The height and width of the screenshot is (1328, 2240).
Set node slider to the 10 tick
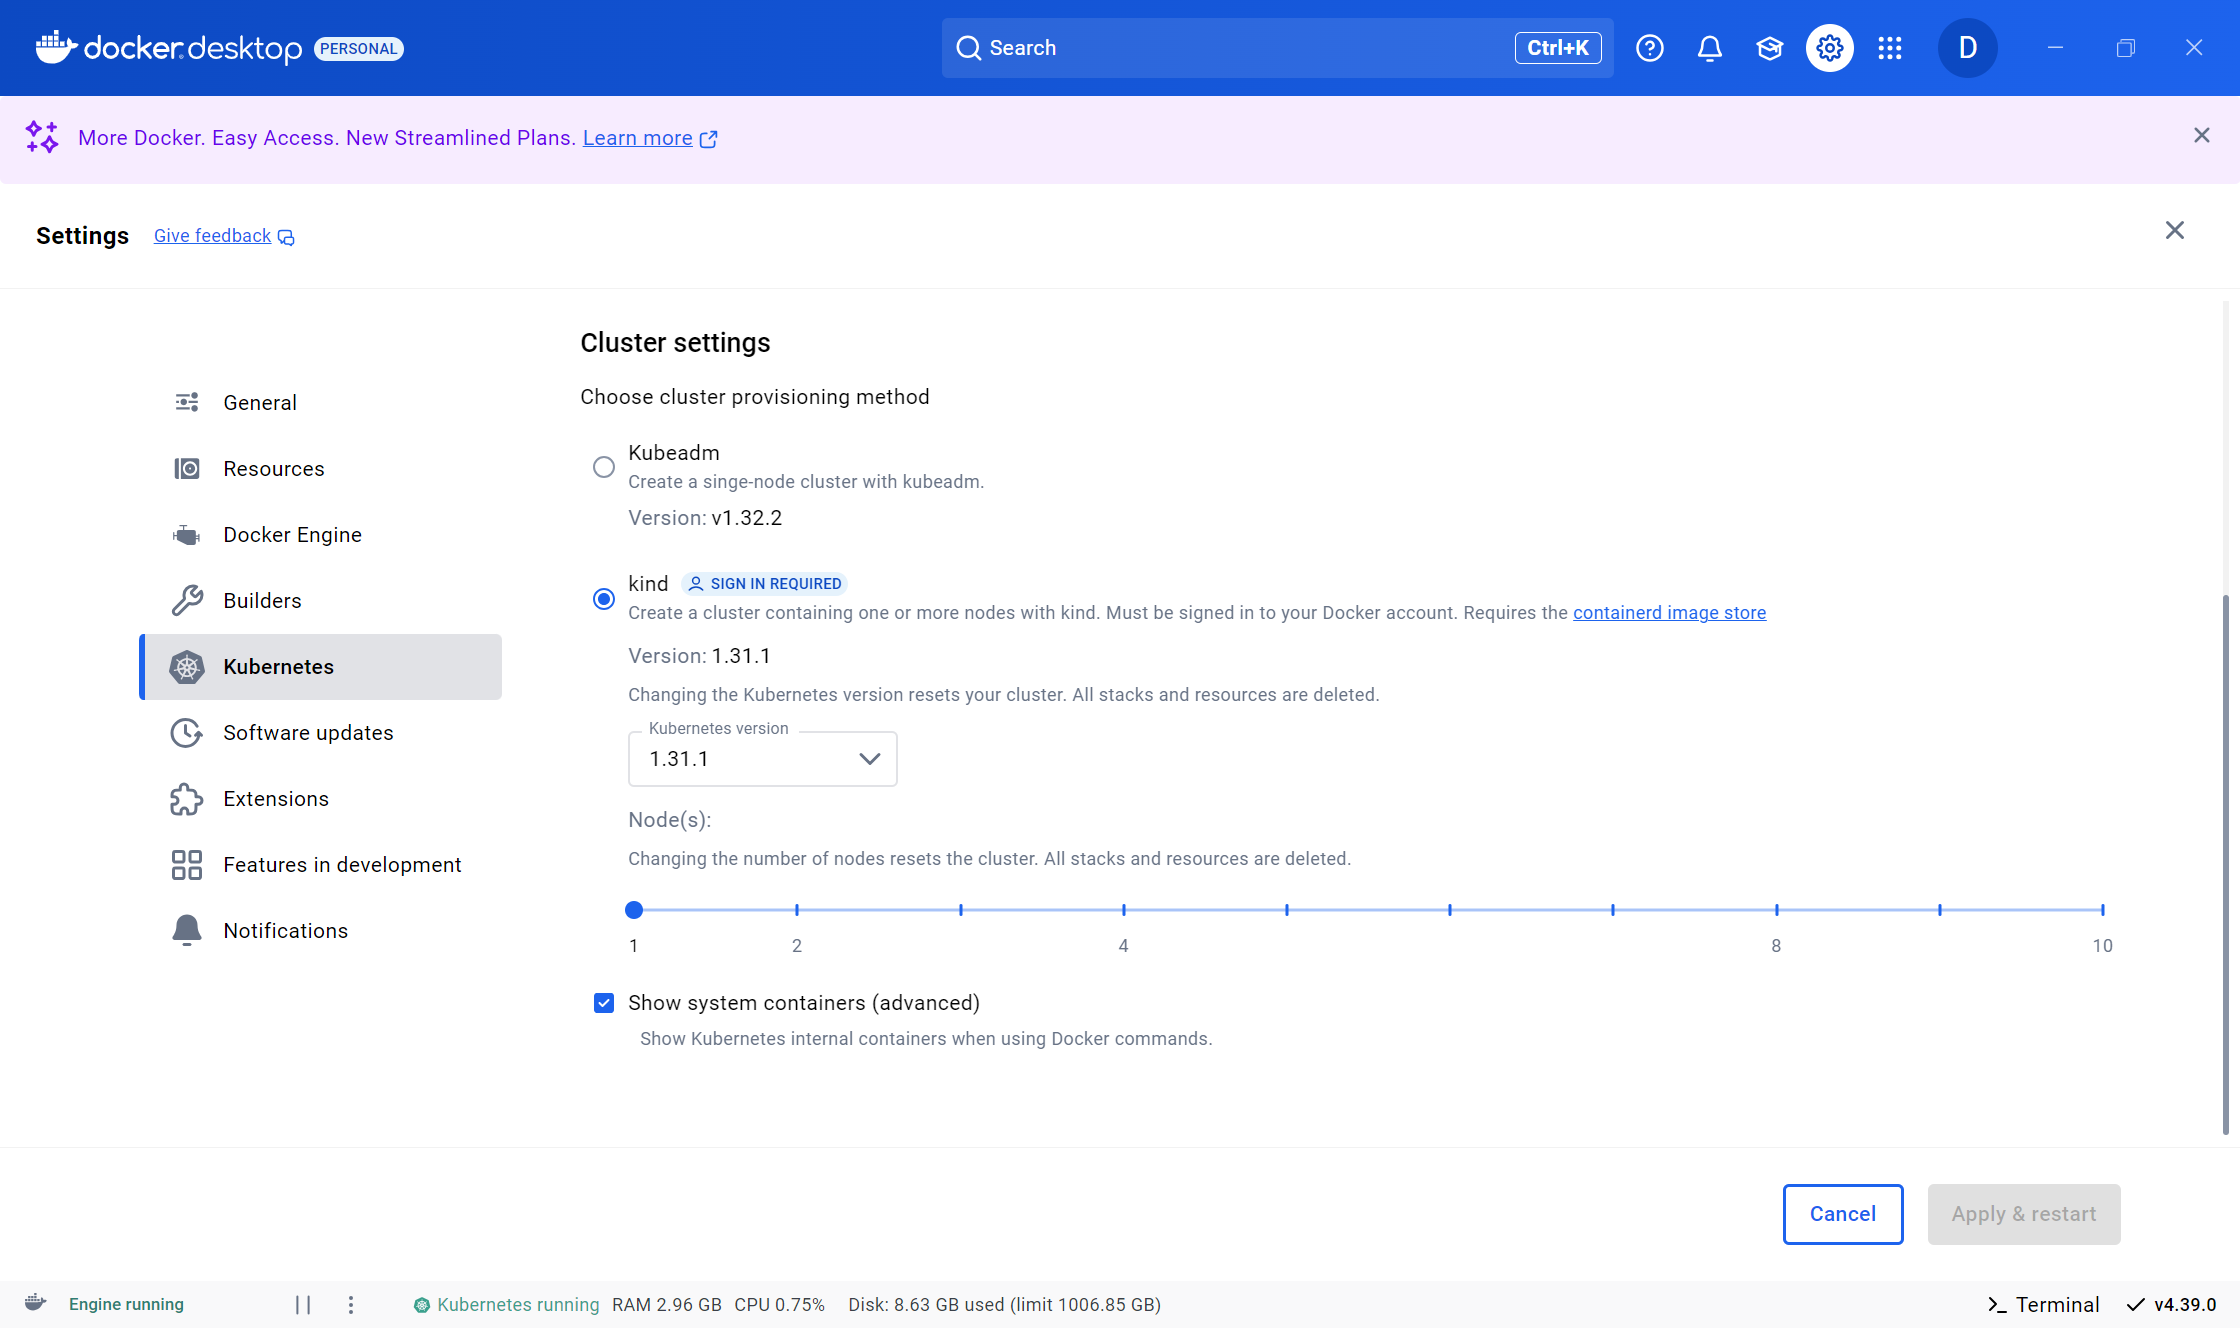[2103, 910]
